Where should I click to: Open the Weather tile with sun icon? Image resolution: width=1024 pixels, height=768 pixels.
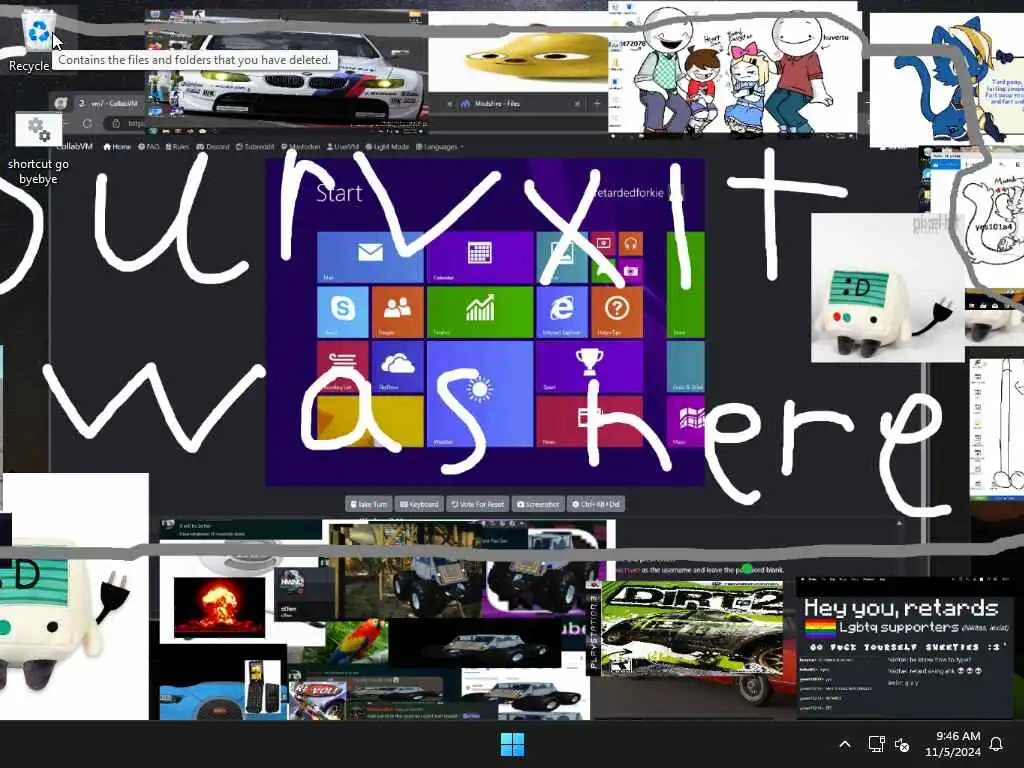click(x=479, y=394)
